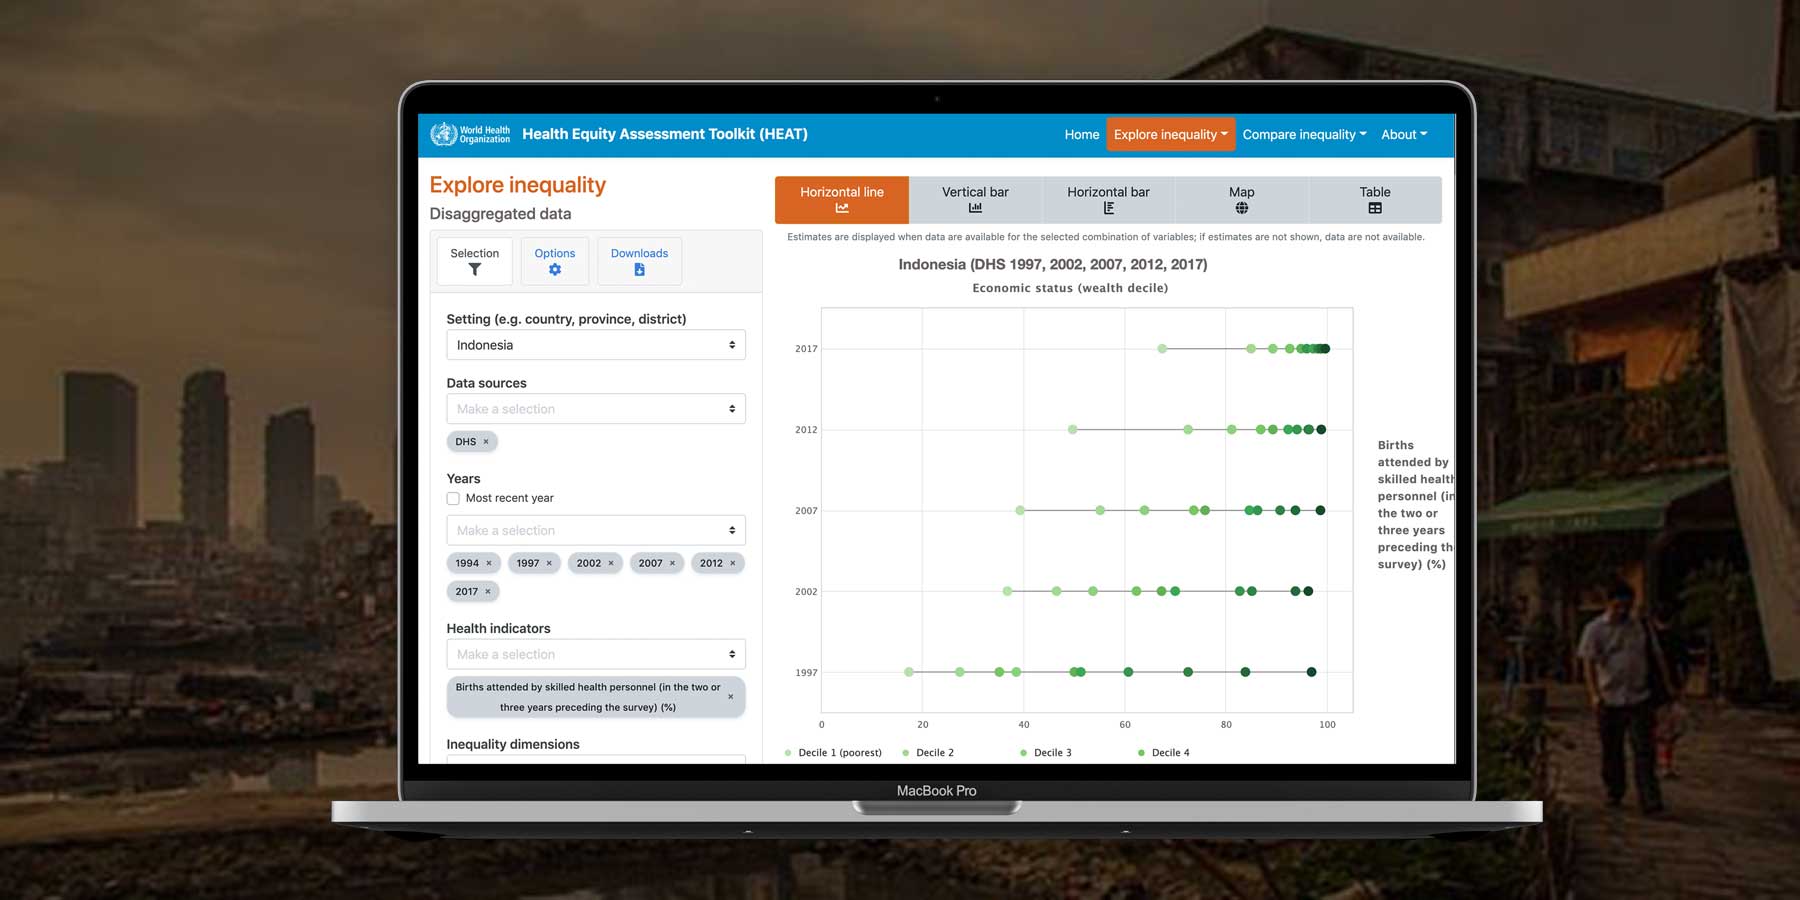1800x900 pixels.
Task: Open the Years selection dropdown field
Action: click(595, 531)
